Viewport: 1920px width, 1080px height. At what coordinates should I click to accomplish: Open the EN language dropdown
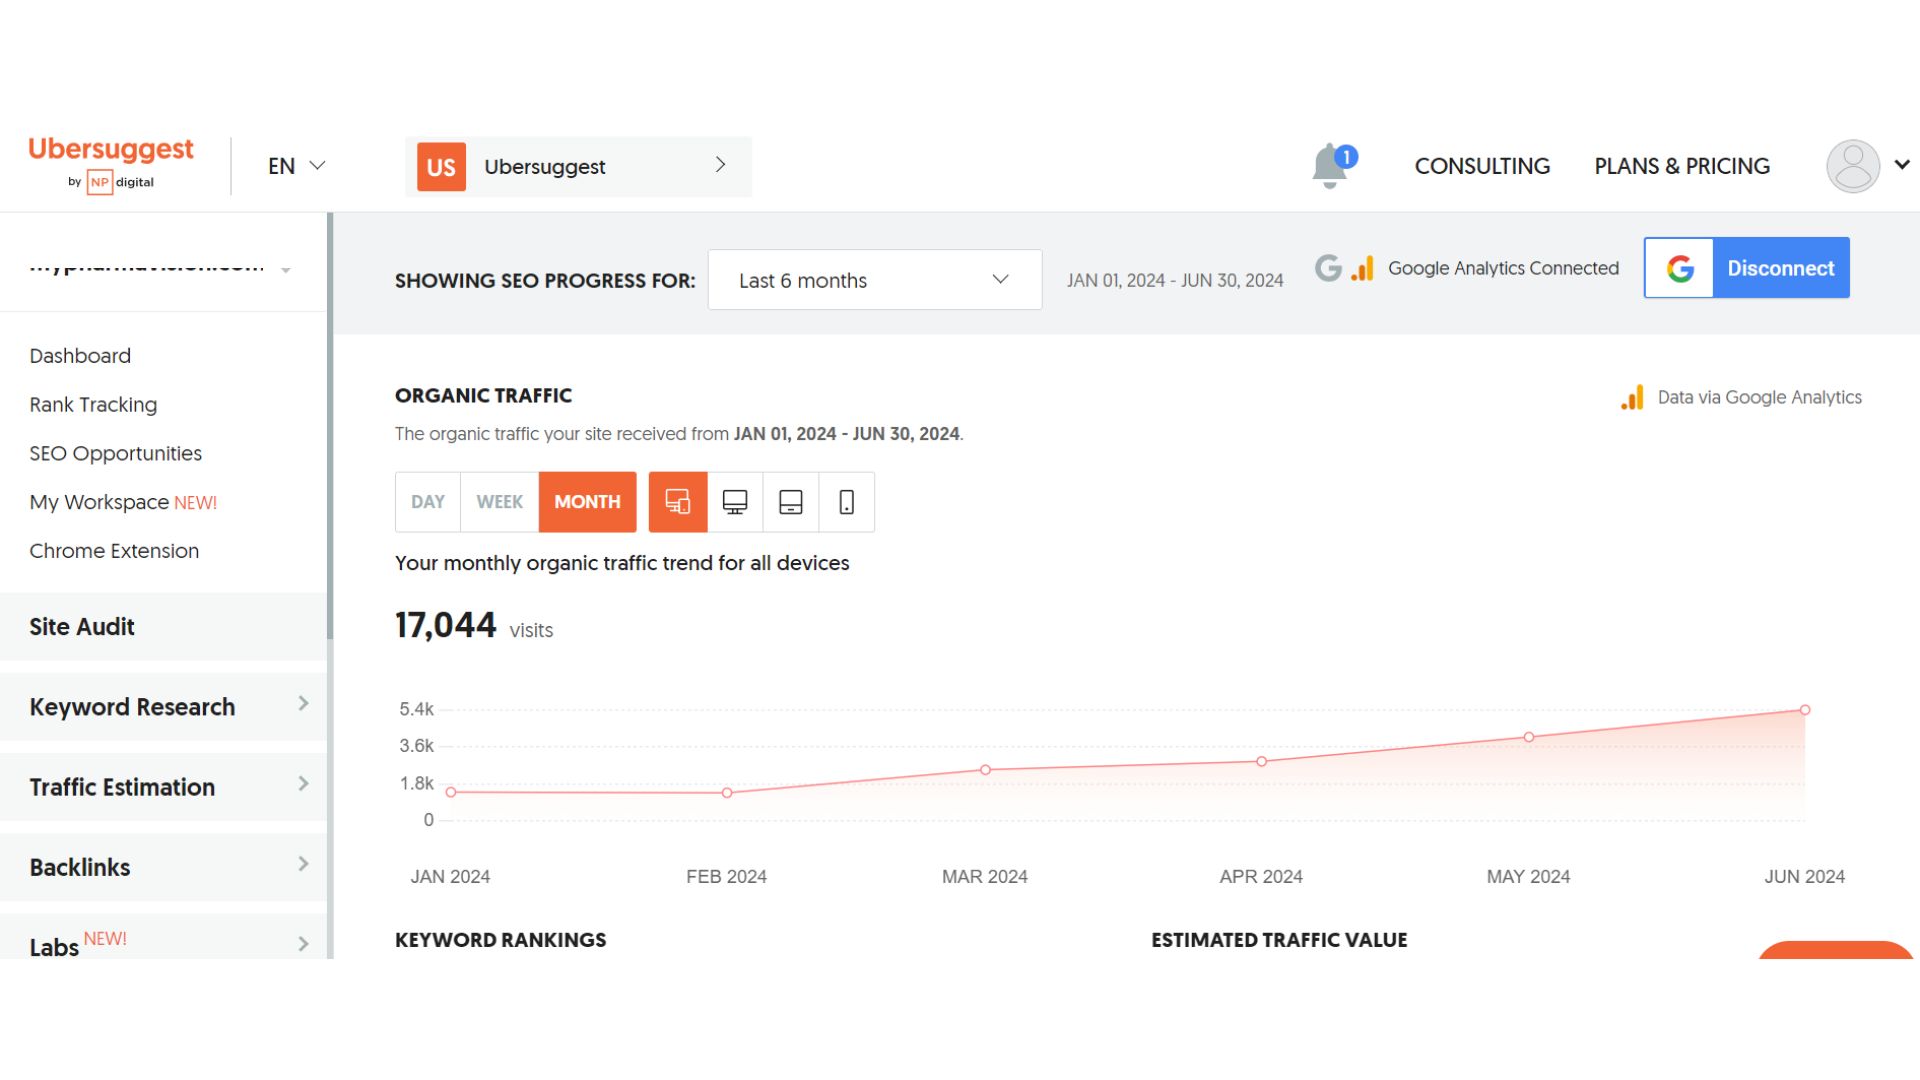(x=296, y=166)
